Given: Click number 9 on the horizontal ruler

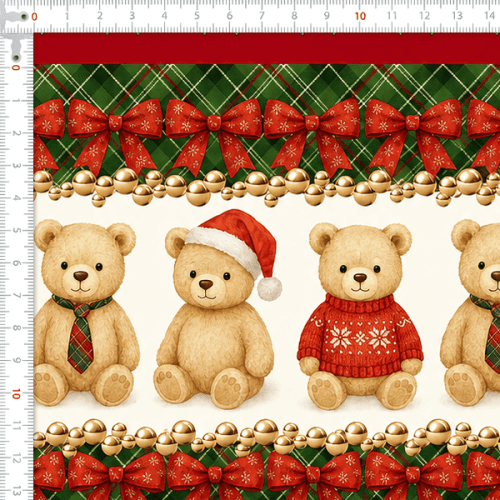Looking at the screenshot, I should pyautogui.click(x=327, y=16).
